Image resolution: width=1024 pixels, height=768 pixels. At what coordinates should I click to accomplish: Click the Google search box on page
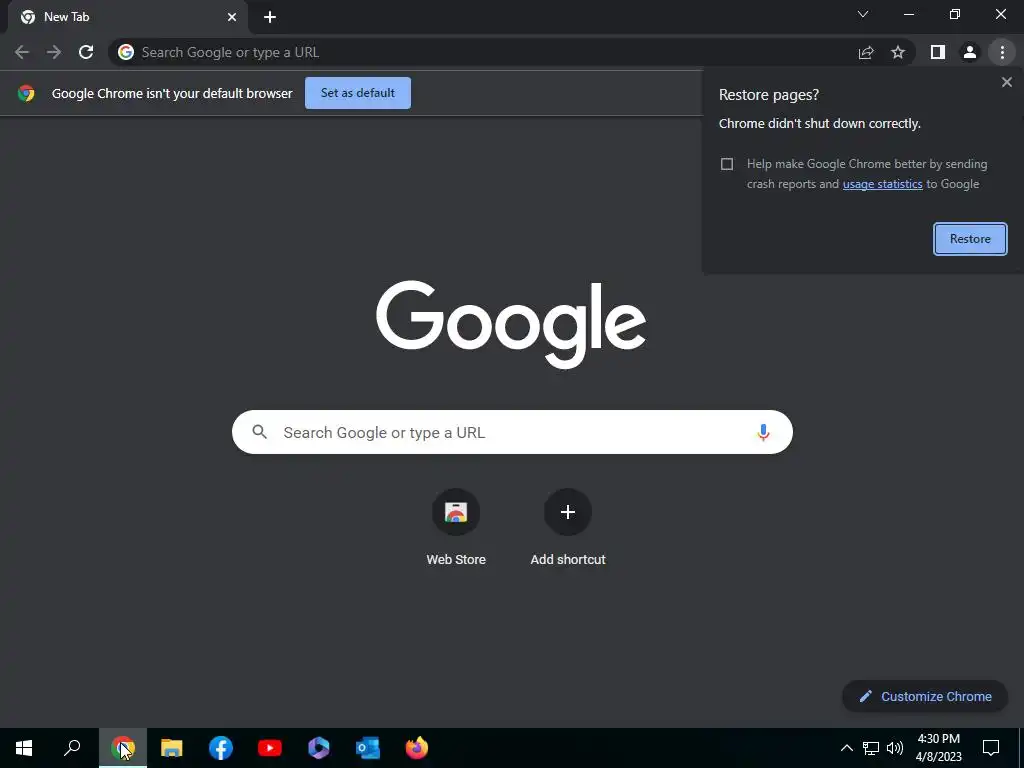(x=512, y=432)
